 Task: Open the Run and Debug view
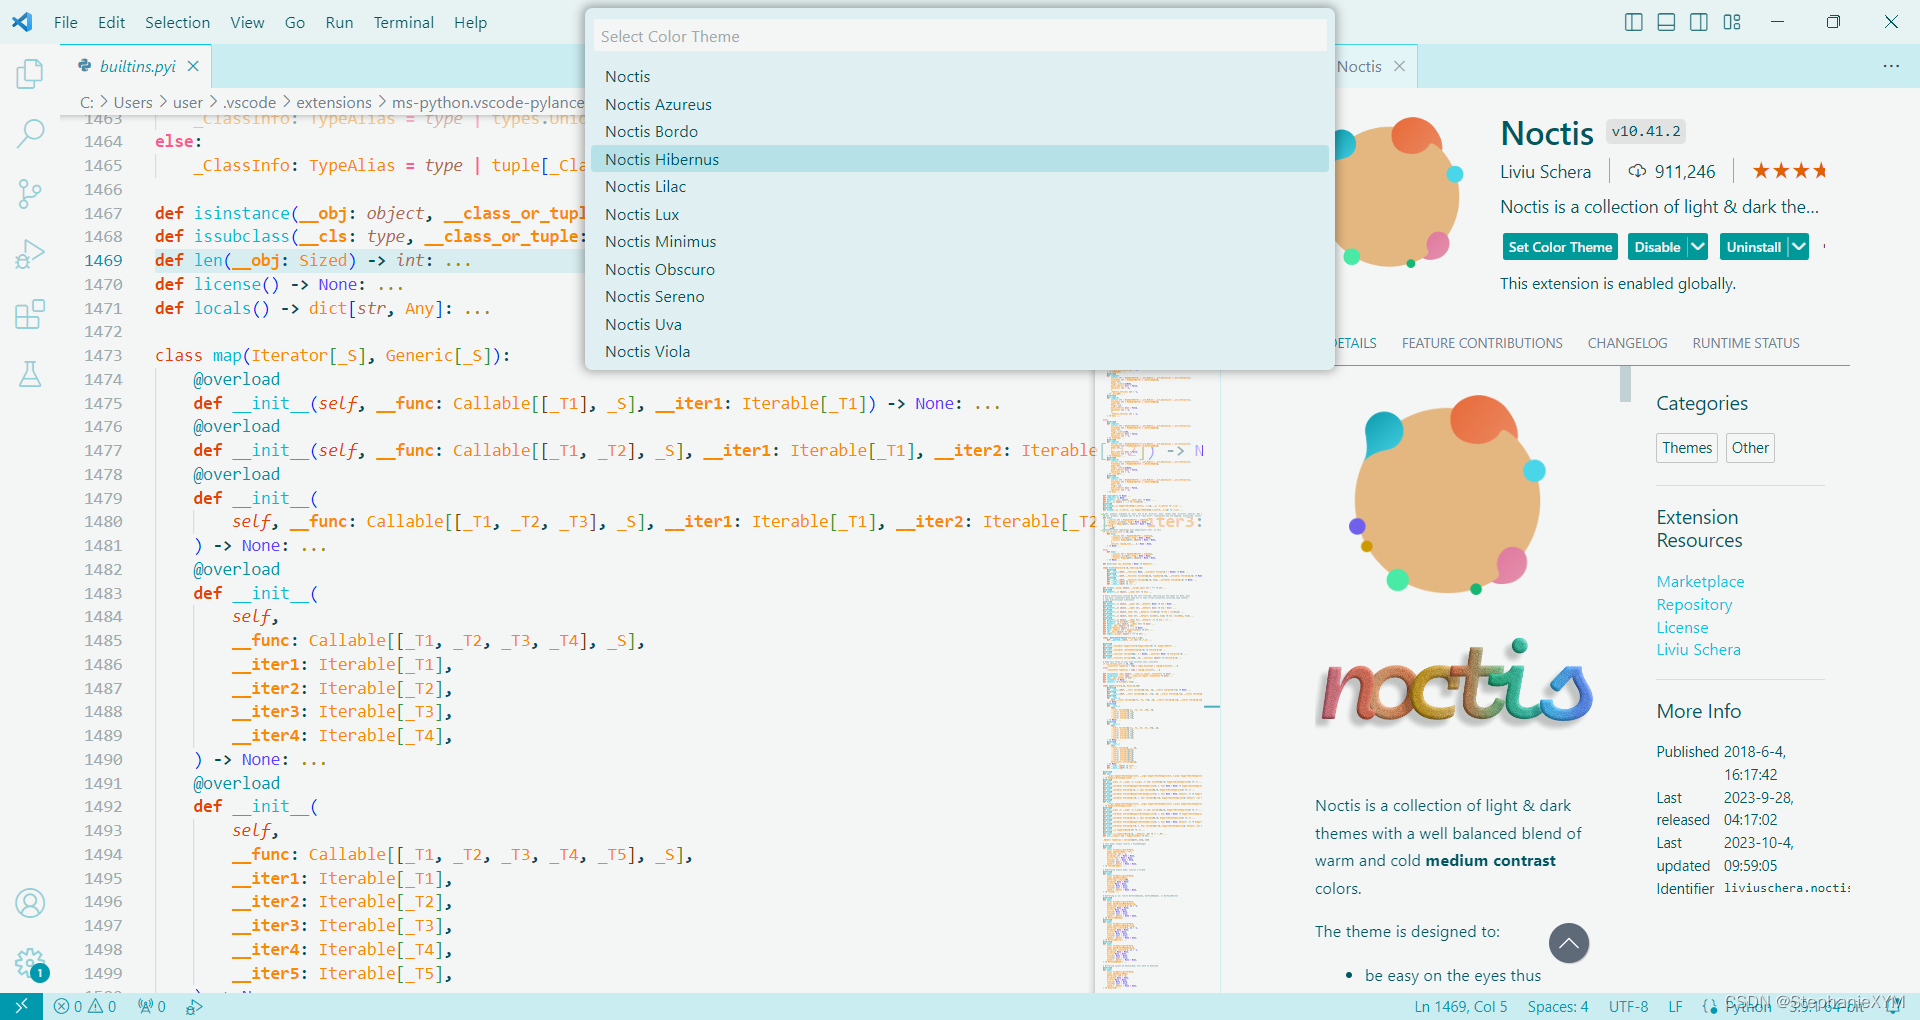[30, 254]
